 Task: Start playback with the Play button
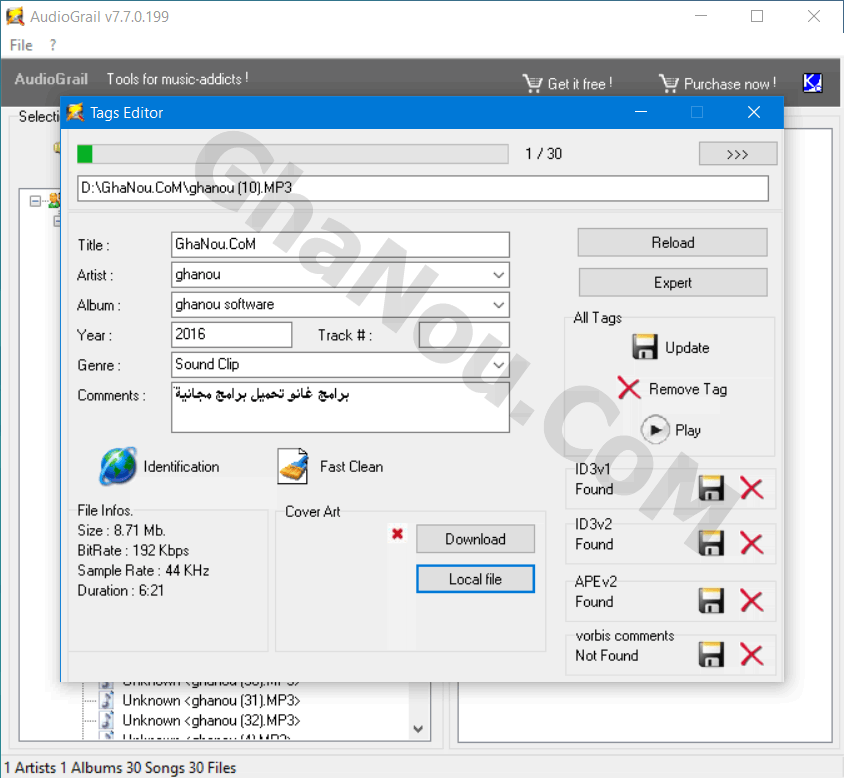pos(655,430)
